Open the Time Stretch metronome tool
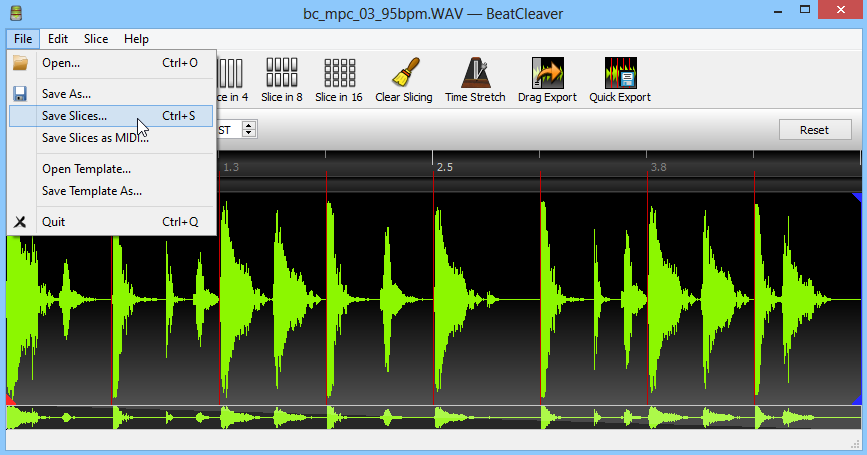Screen dimensions: 867x455 476,73
